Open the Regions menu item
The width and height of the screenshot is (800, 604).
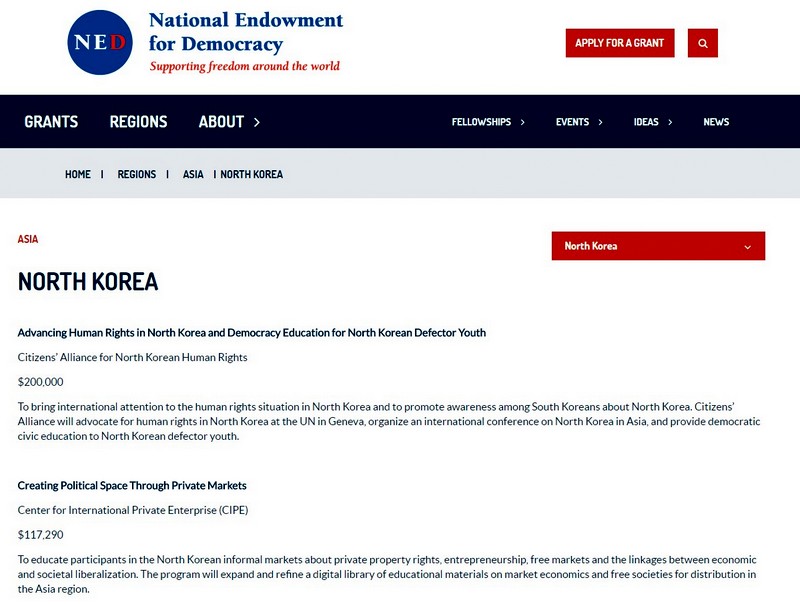138,121
